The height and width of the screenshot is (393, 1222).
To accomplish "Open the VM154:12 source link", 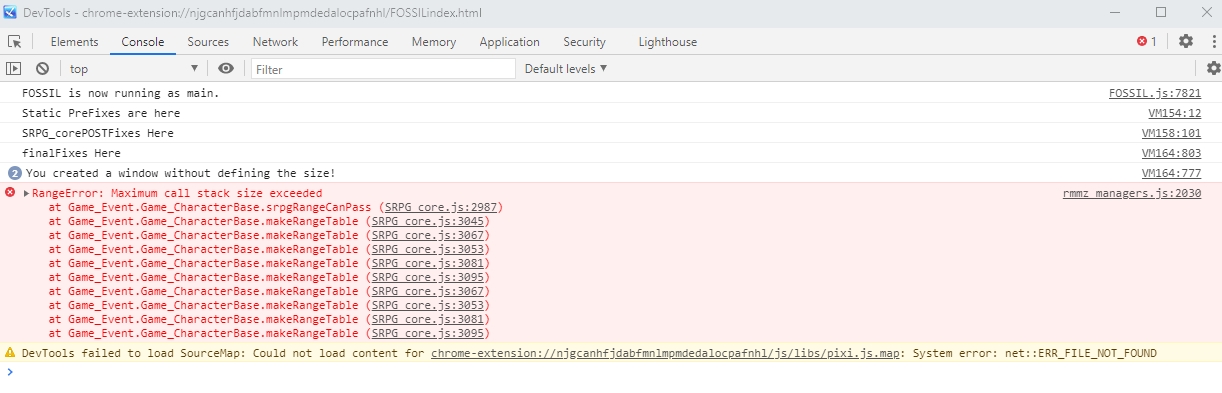I will 1174,113.
